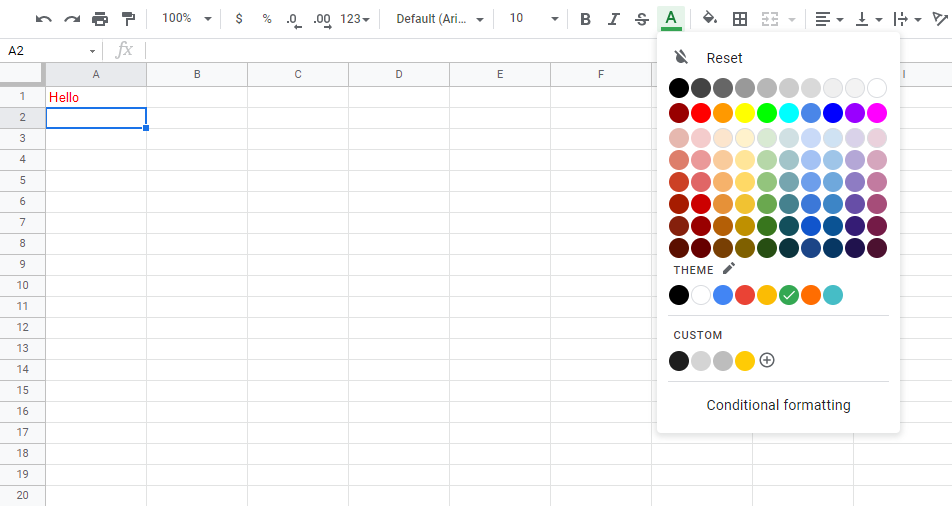Select the Paint format roller
Screen dimensions: 952x506
click(x=128, y=19)
